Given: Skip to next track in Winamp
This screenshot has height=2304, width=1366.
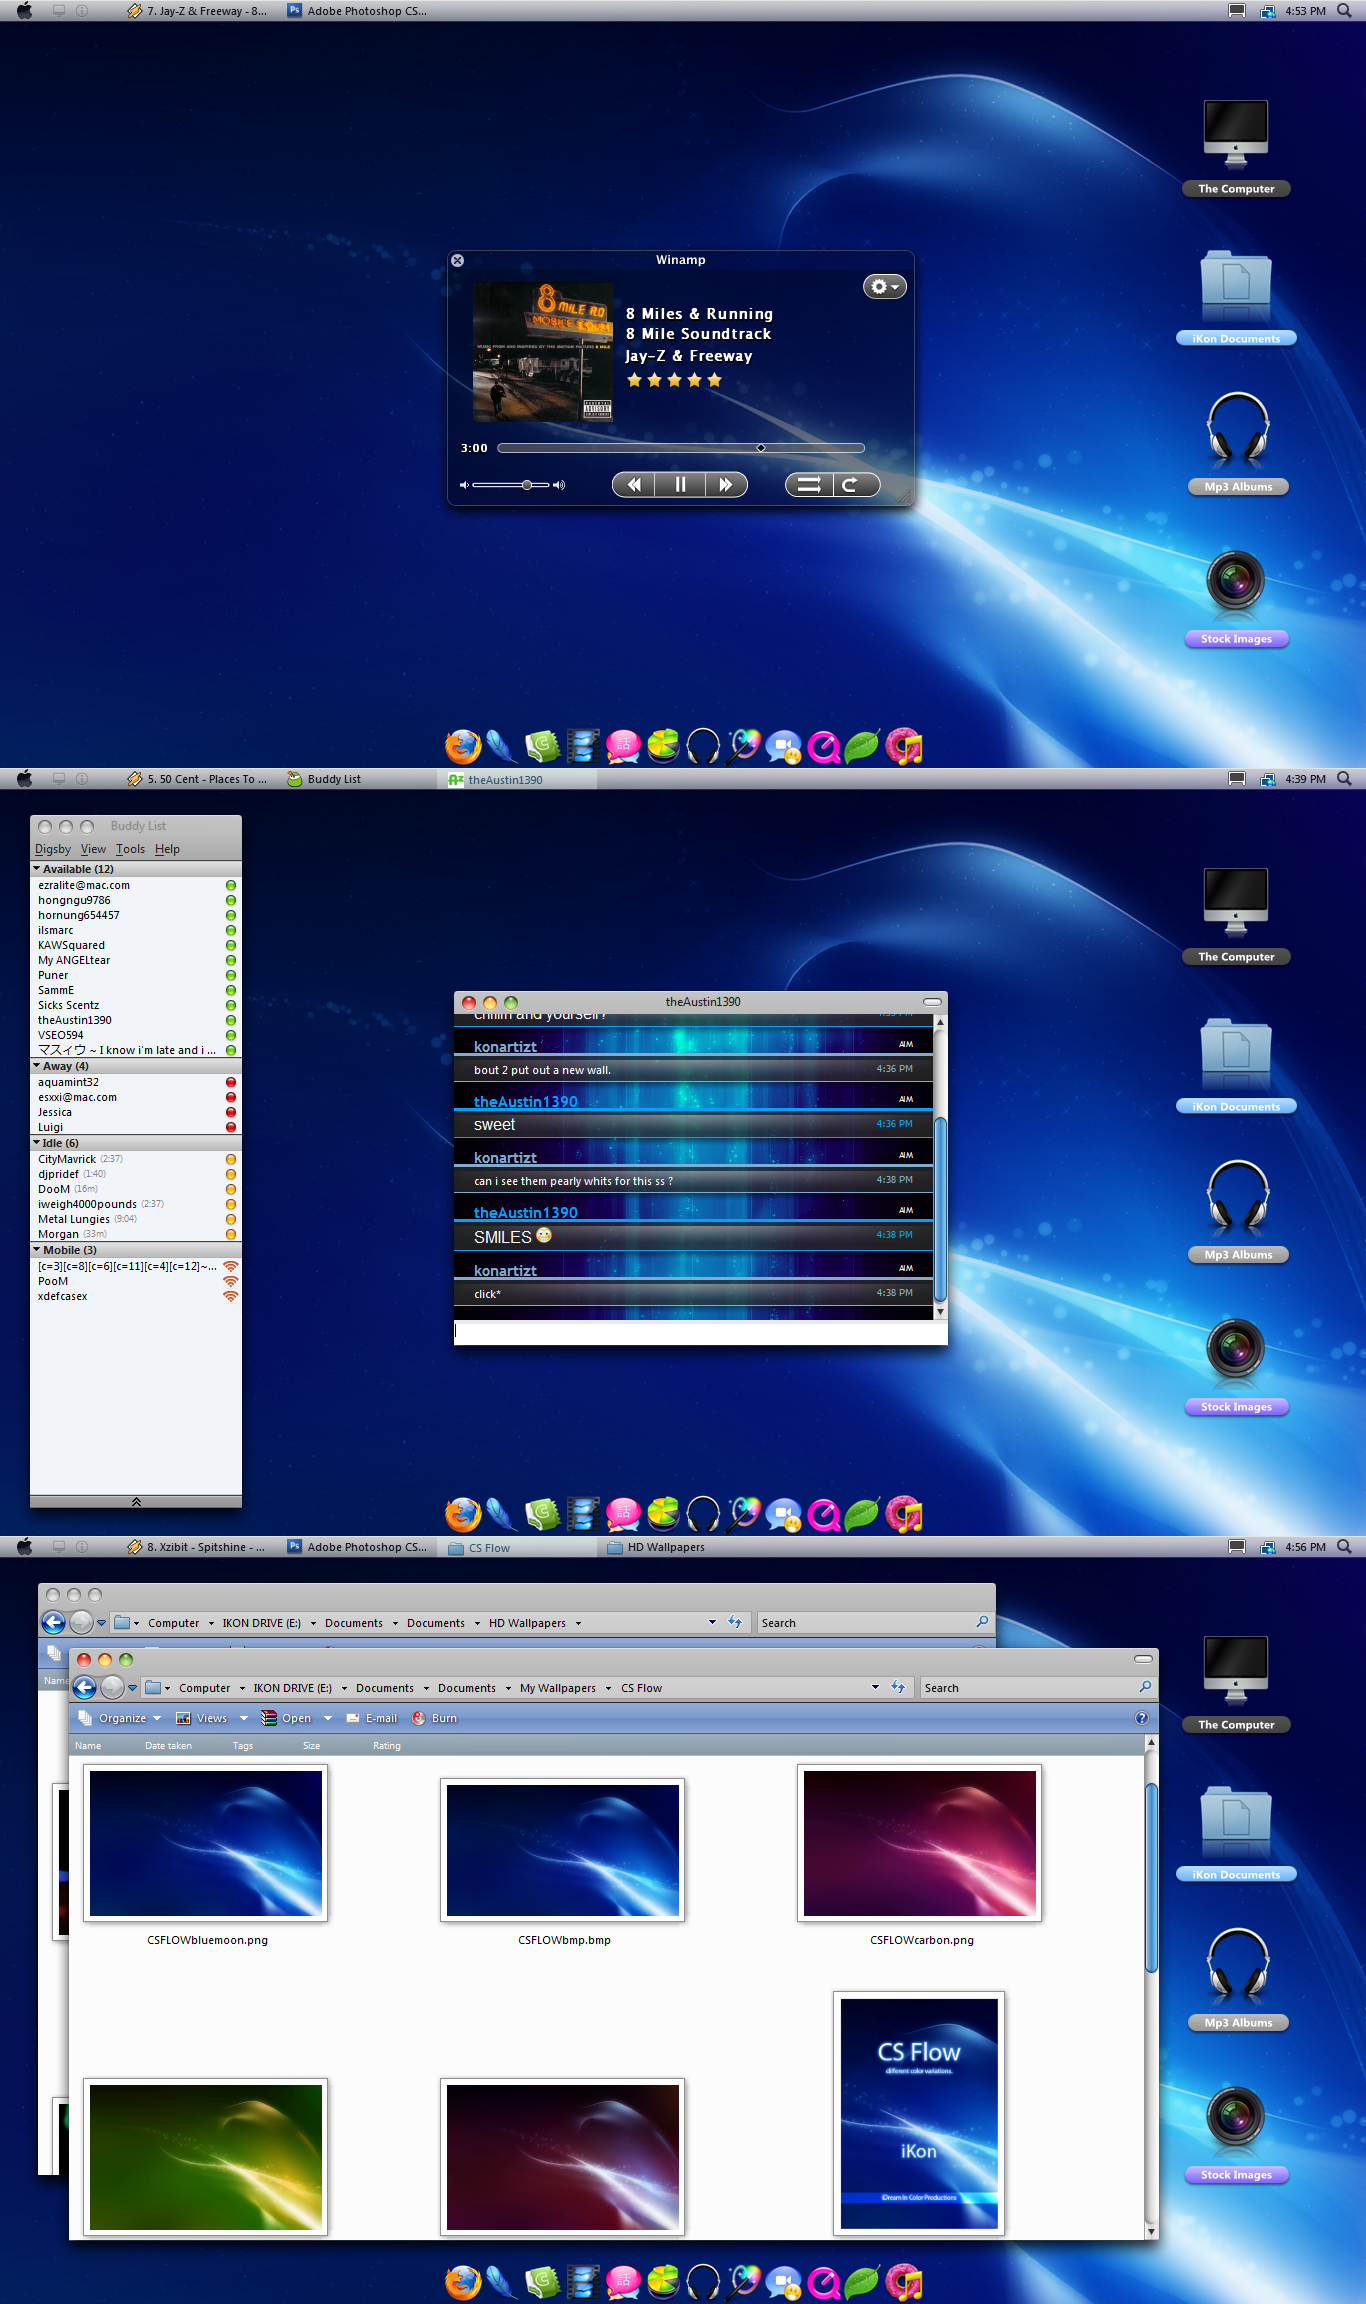Looking at the screenshot, I should coord(726,485).
